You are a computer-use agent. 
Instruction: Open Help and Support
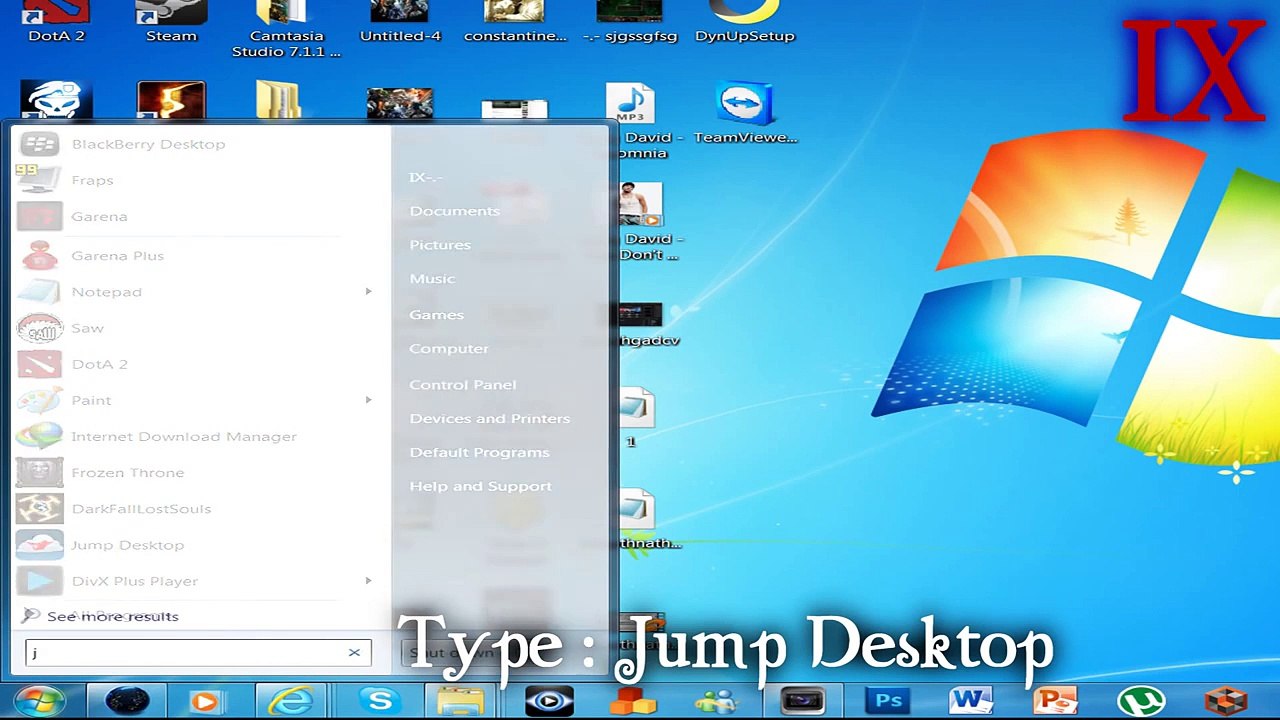[x=480, y=486]
